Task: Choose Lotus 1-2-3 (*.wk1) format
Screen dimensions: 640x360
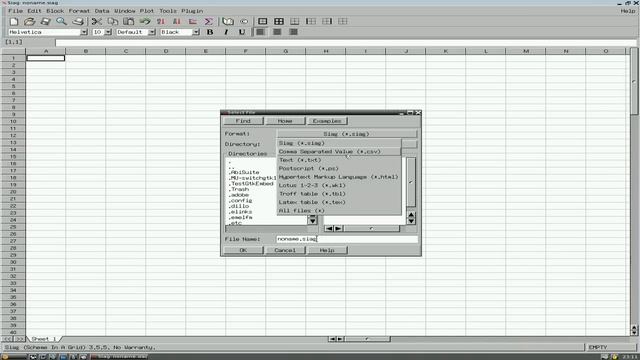Action: coord(339,185)
